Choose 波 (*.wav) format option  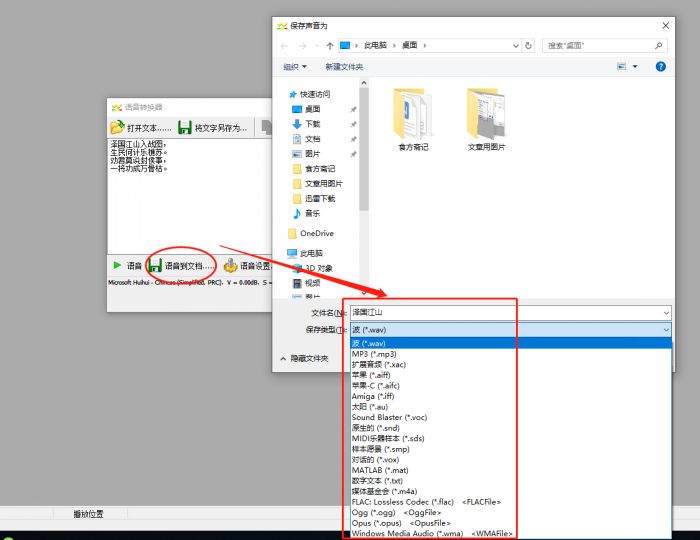511,343
